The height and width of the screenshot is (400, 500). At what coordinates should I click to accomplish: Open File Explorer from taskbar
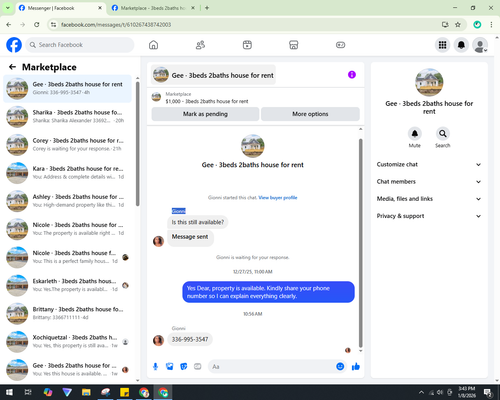86,392
